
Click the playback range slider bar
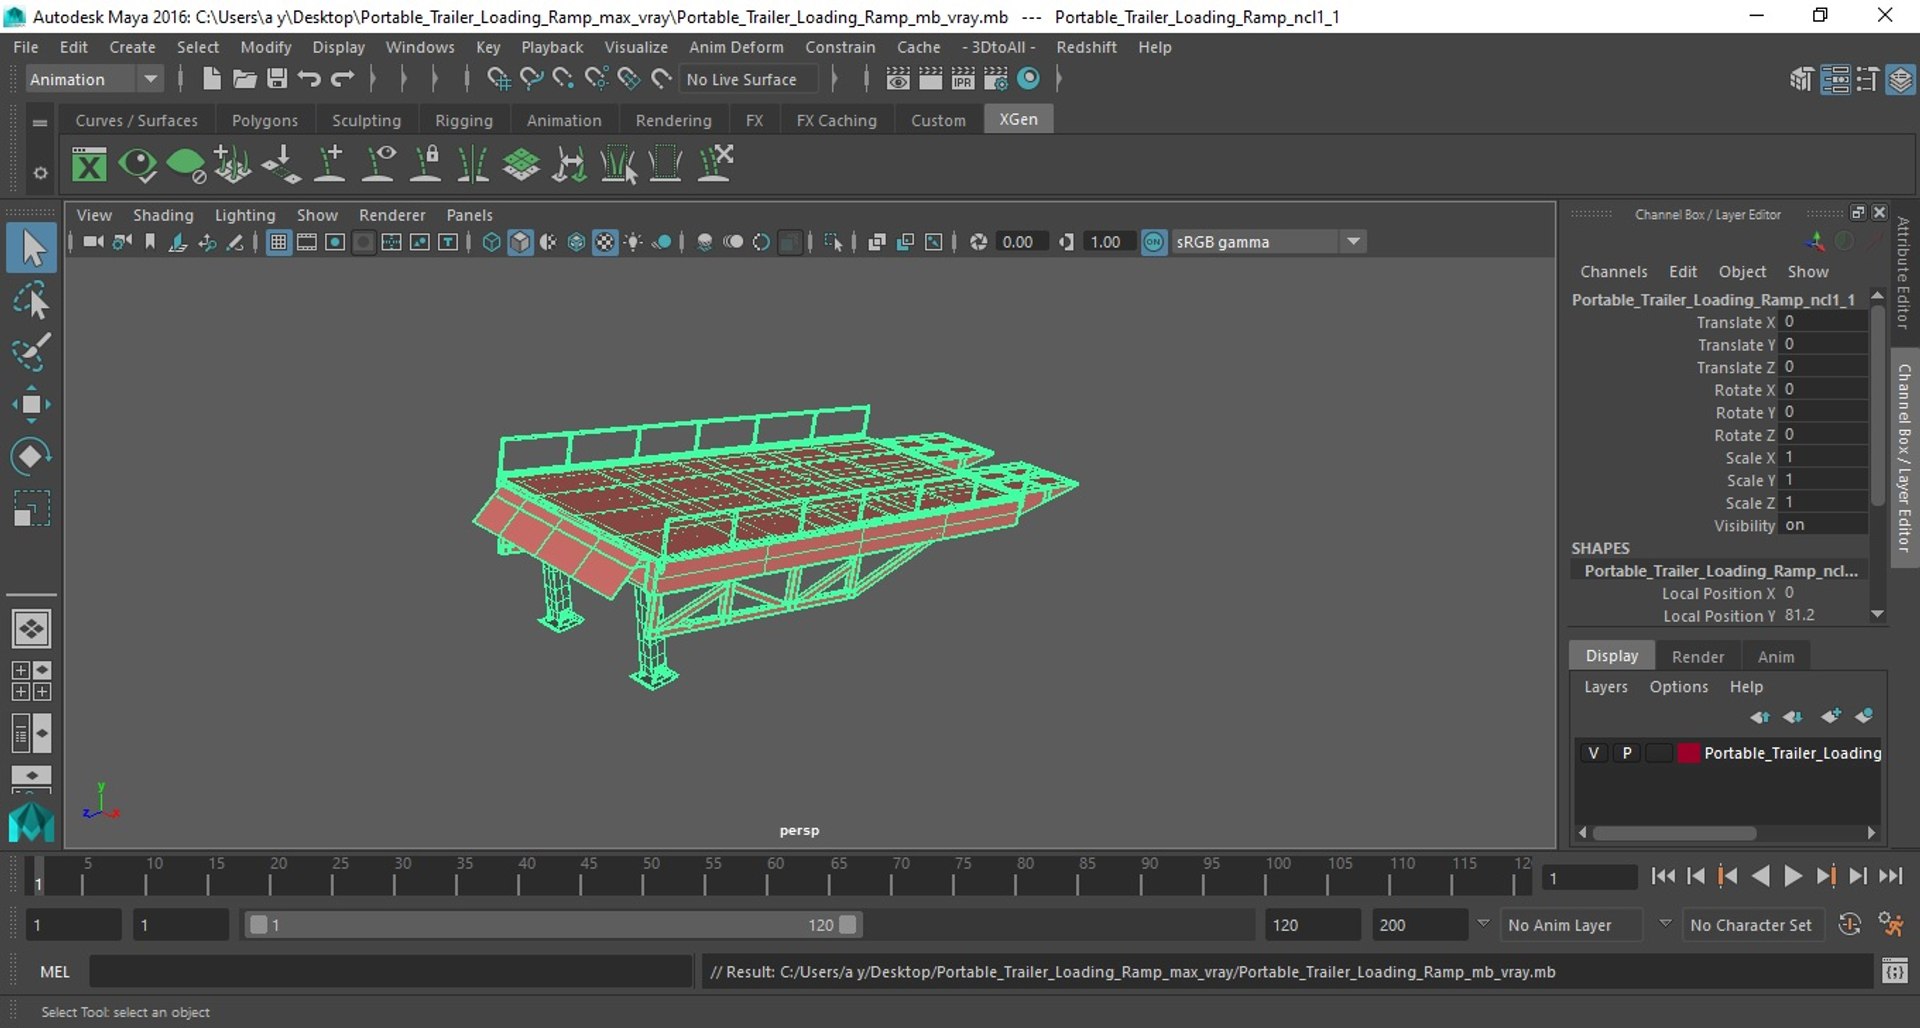[553, 925]
